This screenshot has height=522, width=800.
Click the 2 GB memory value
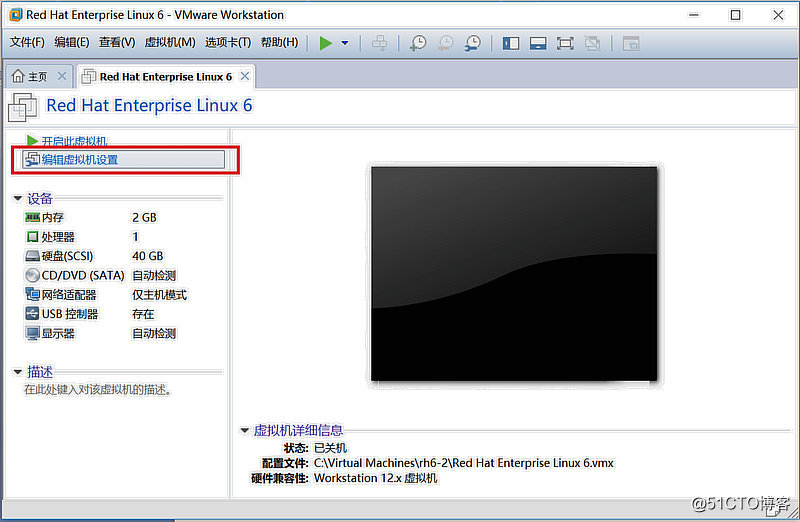pyautogui.click(x=144, y=217)
